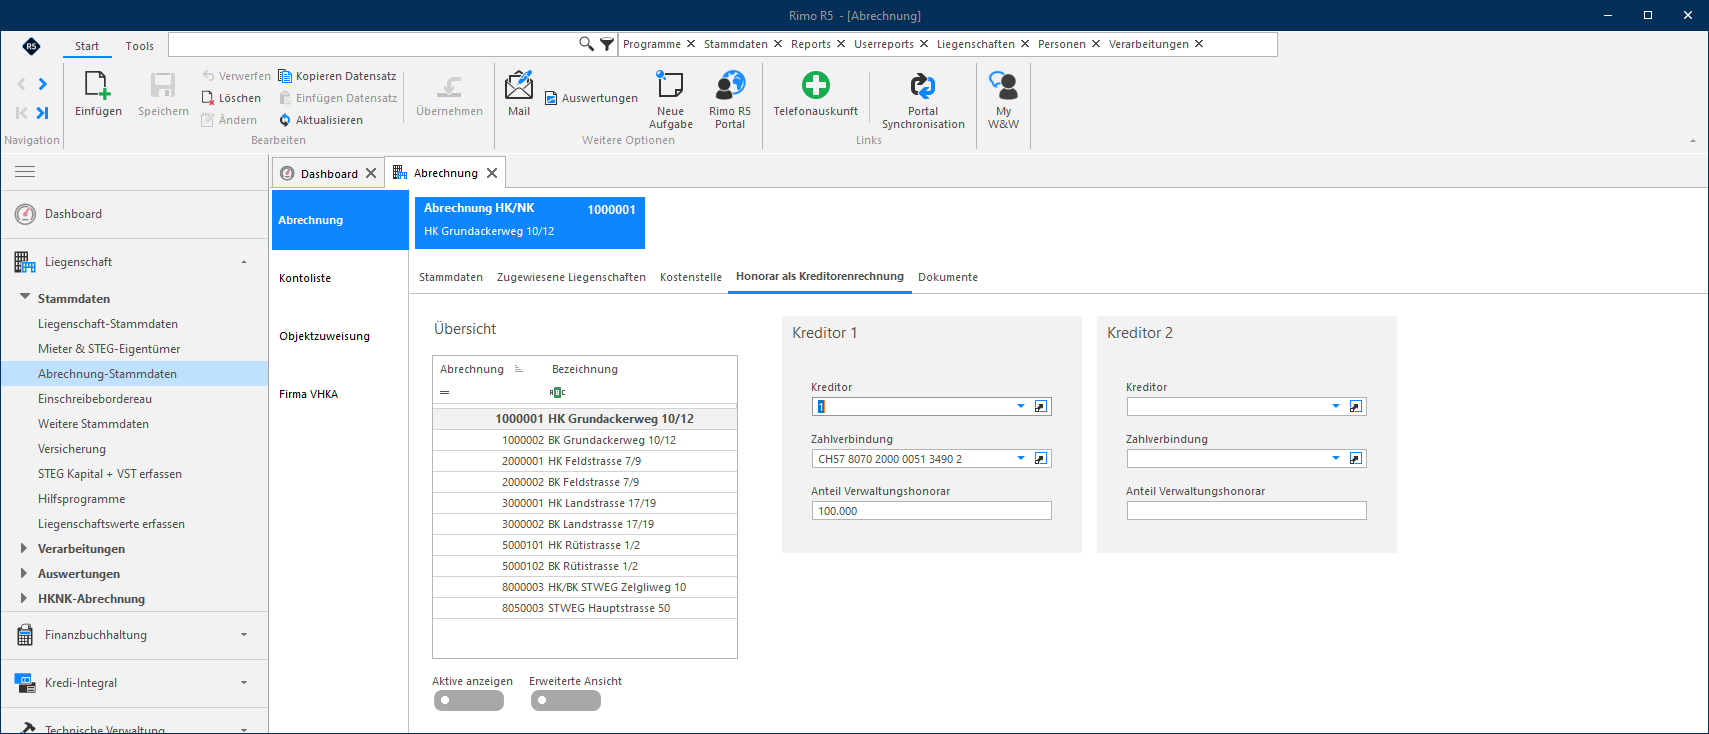Select row 2000001 HK Feldstrasse 7/9
The image size is (1709, 734).
(x=585, y=461)
